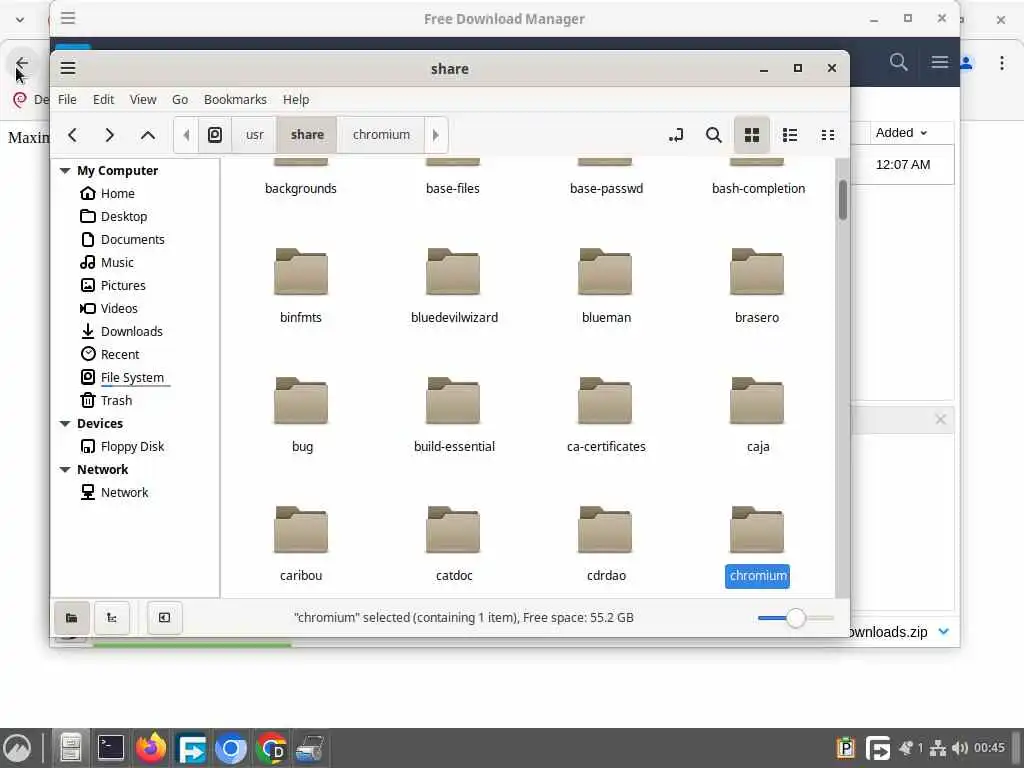This screenshot has height=768, width=1024.
Task: Switch to list view
Action: 790,135
